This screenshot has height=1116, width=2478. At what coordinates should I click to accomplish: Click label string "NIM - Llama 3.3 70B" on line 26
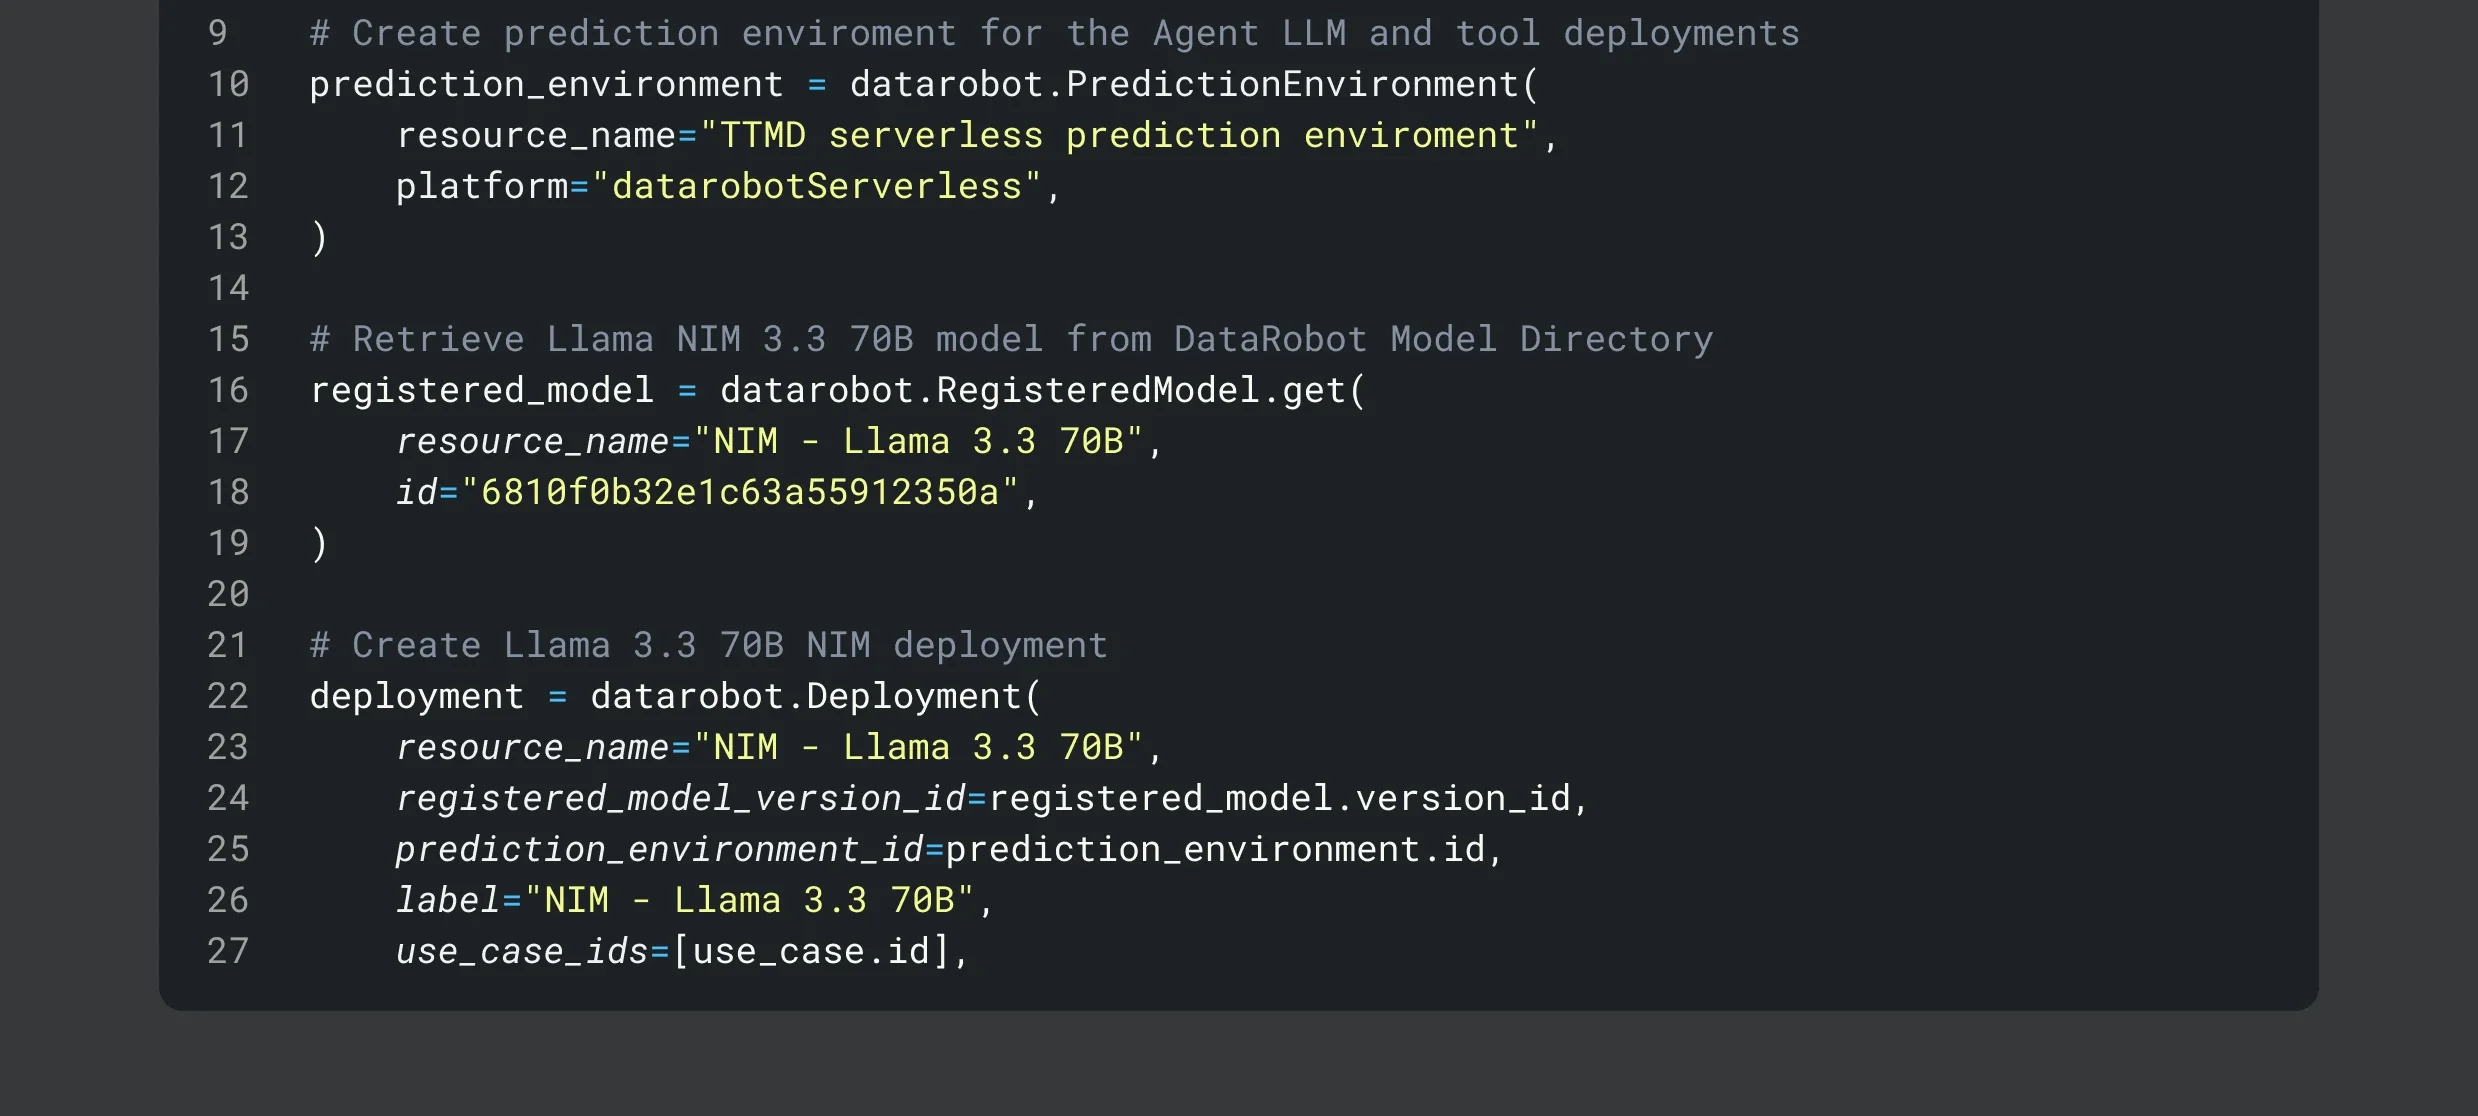(x=750, y=901)
